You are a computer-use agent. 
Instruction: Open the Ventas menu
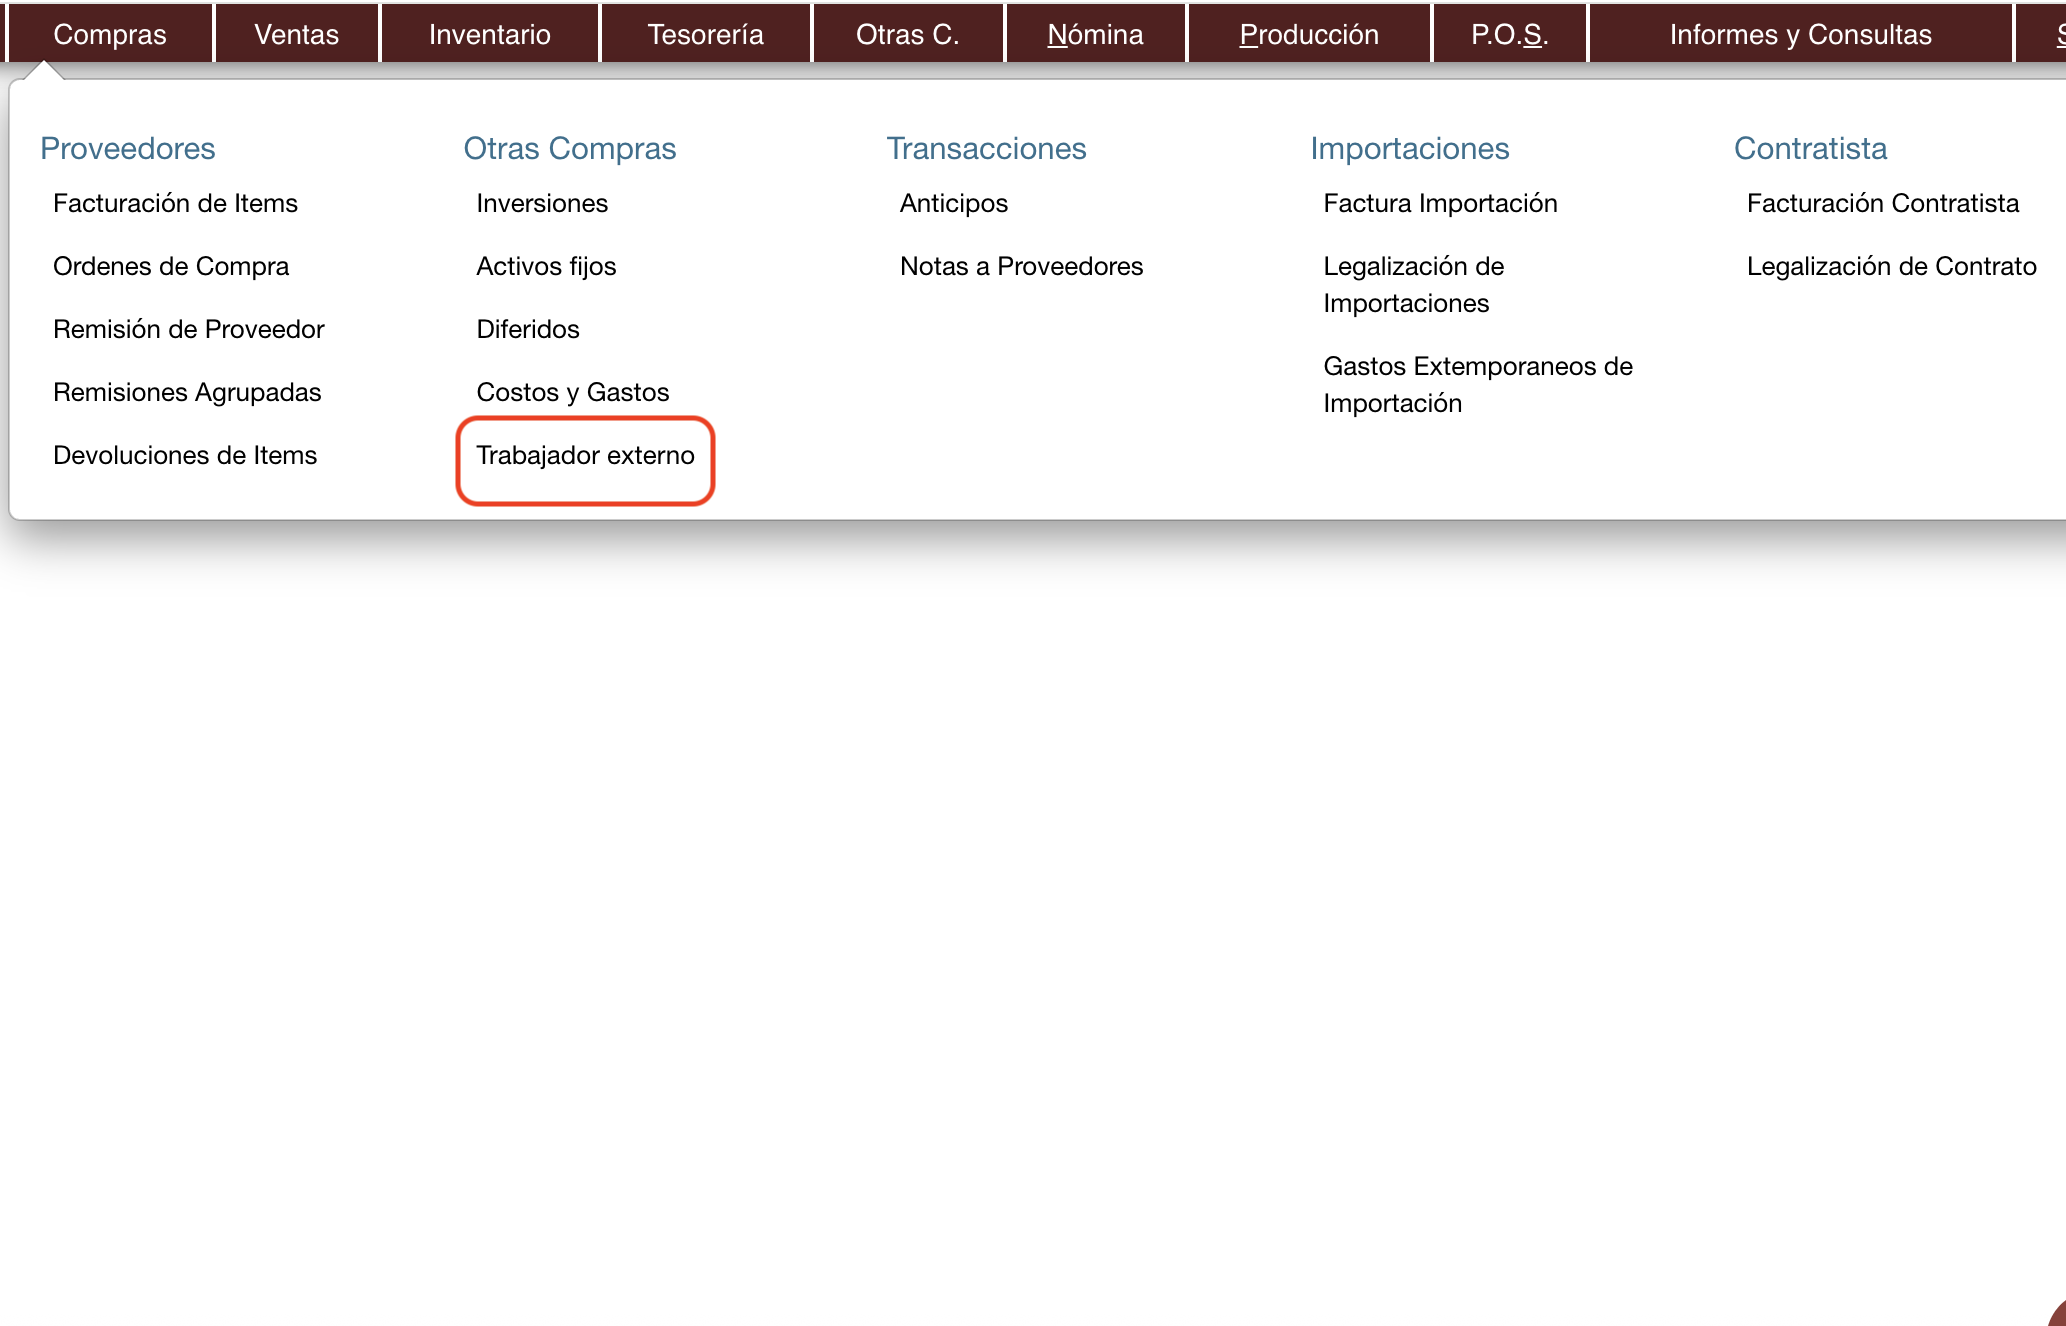click(x=296, y=34)
